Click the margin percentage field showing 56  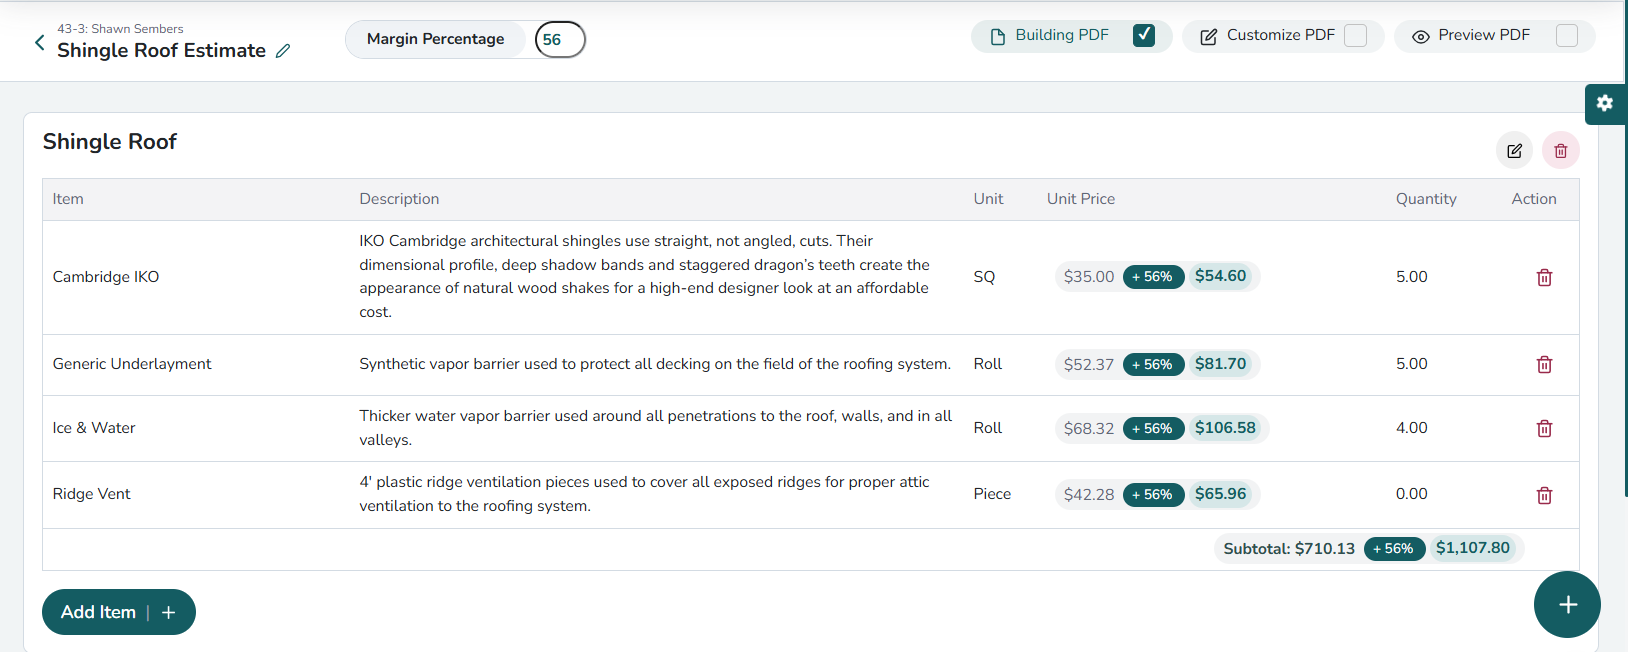coord(559,40)
